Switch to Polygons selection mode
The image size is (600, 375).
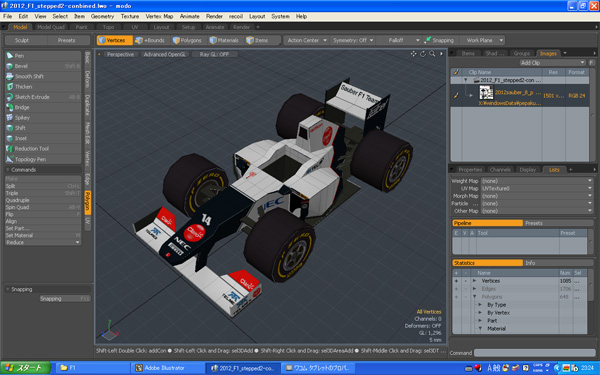pyautogui.click(x=188, y=40)
